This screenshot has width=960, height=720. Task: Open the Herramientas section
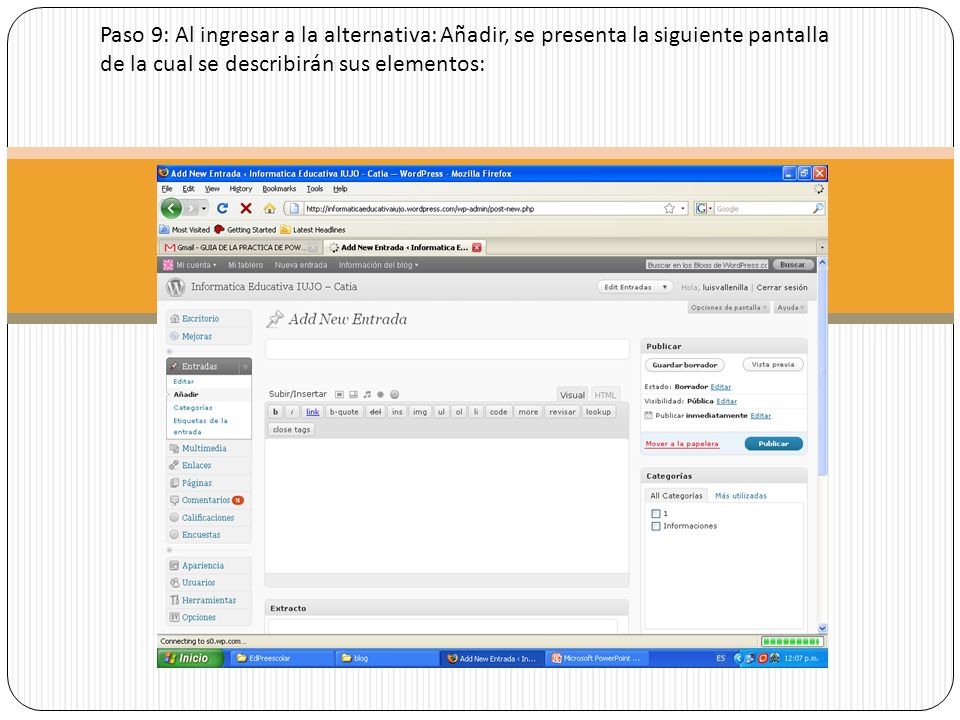[x=209, y=600]
